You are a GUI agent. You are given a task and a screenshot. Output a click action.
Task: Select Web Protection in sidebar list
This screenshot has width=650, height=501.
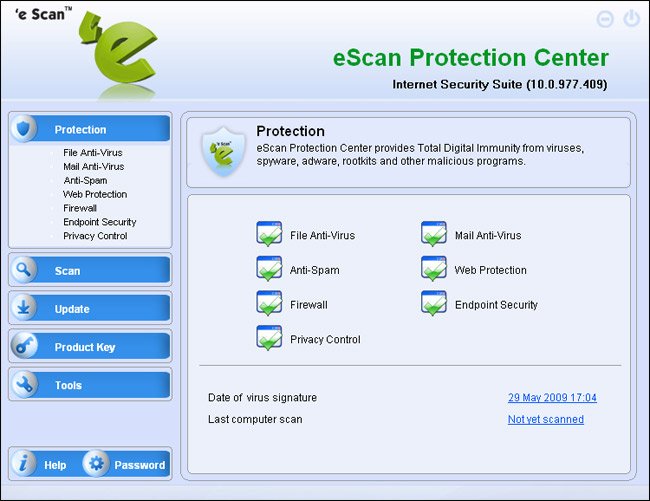(x=95, y=194)
